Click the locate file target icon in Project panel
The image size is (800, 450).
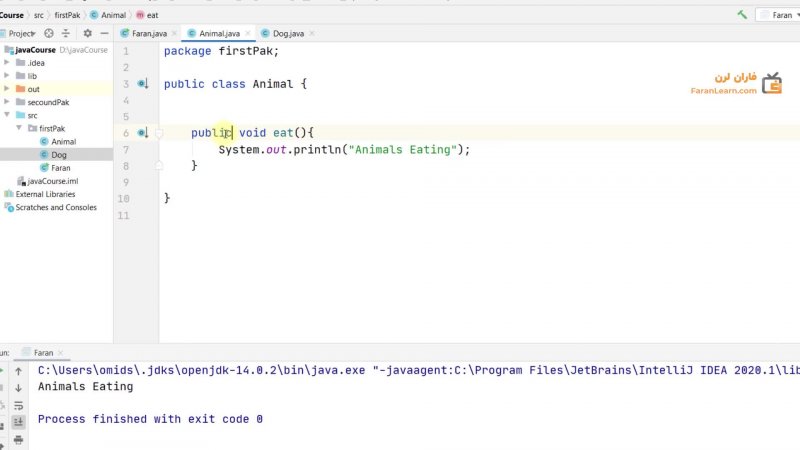point(49,33)
